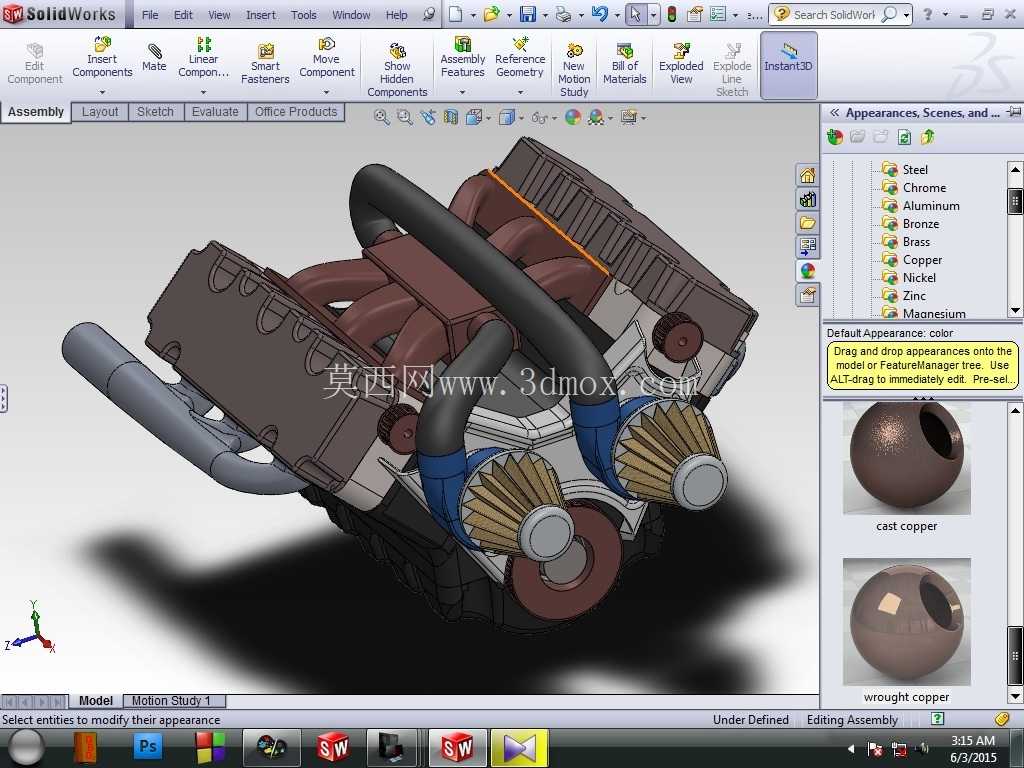Open the View Palette tab icon

pos(808,247)
